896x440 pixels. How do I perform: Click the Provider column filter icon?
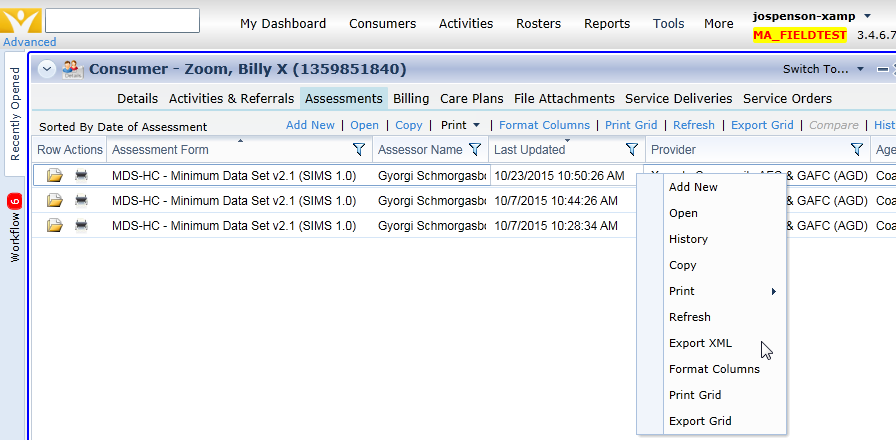[857, 150]
